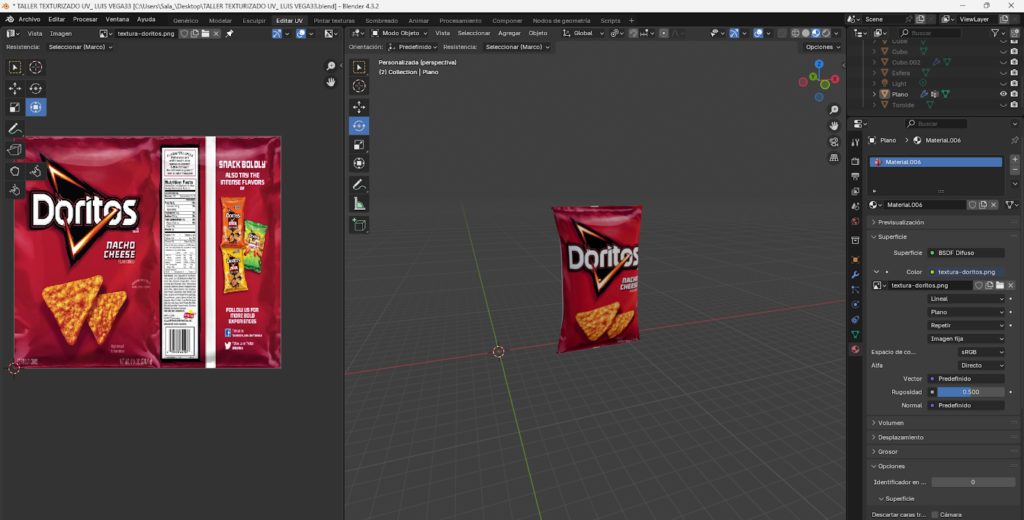
Task: Switch to orthographic/perspective grid icon
Action: [834, 157]
